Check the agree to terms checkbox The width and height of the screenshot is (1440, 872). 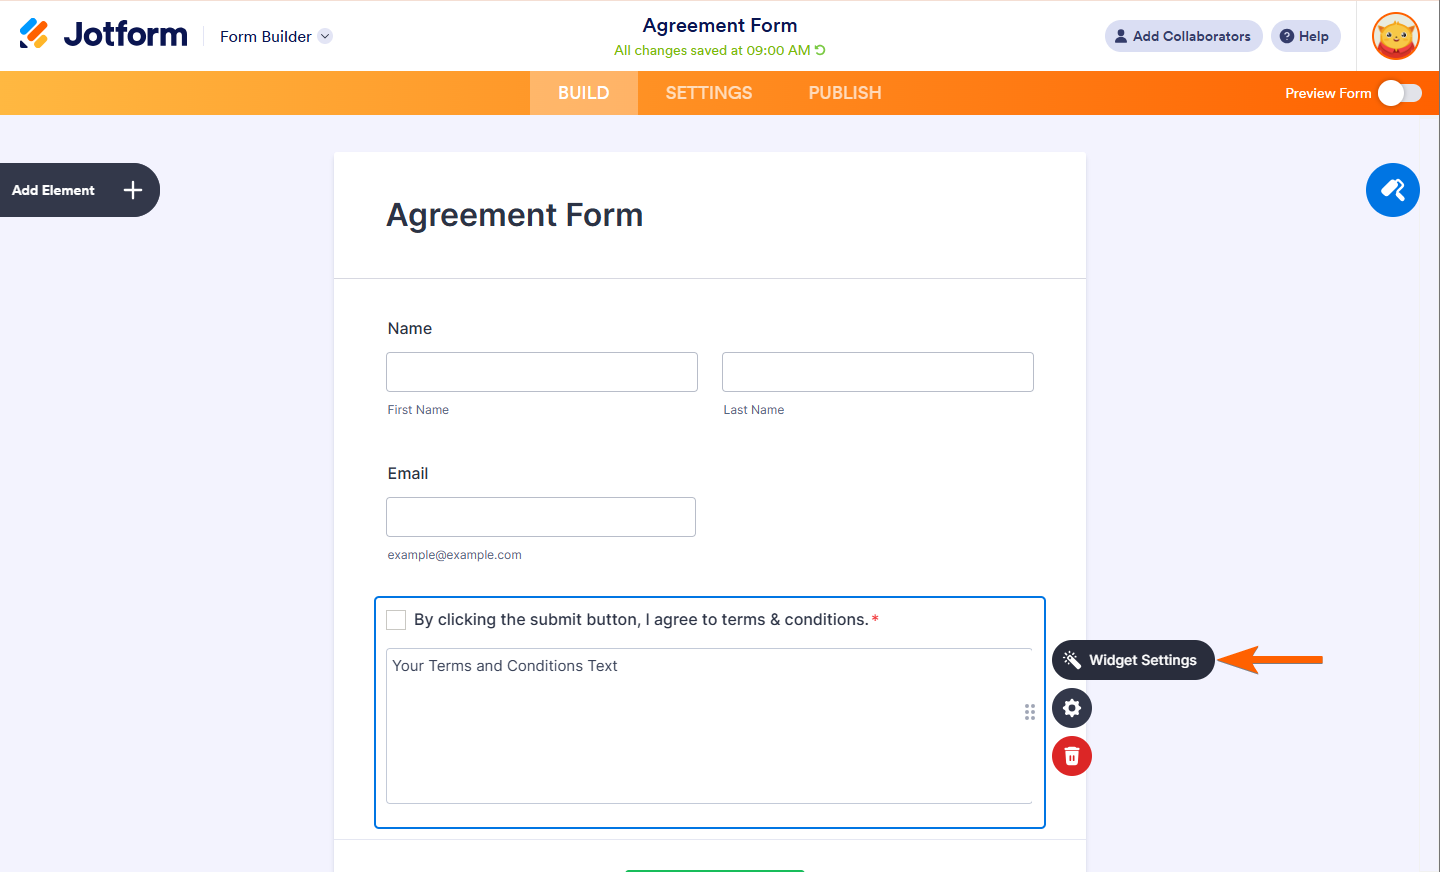396,620
